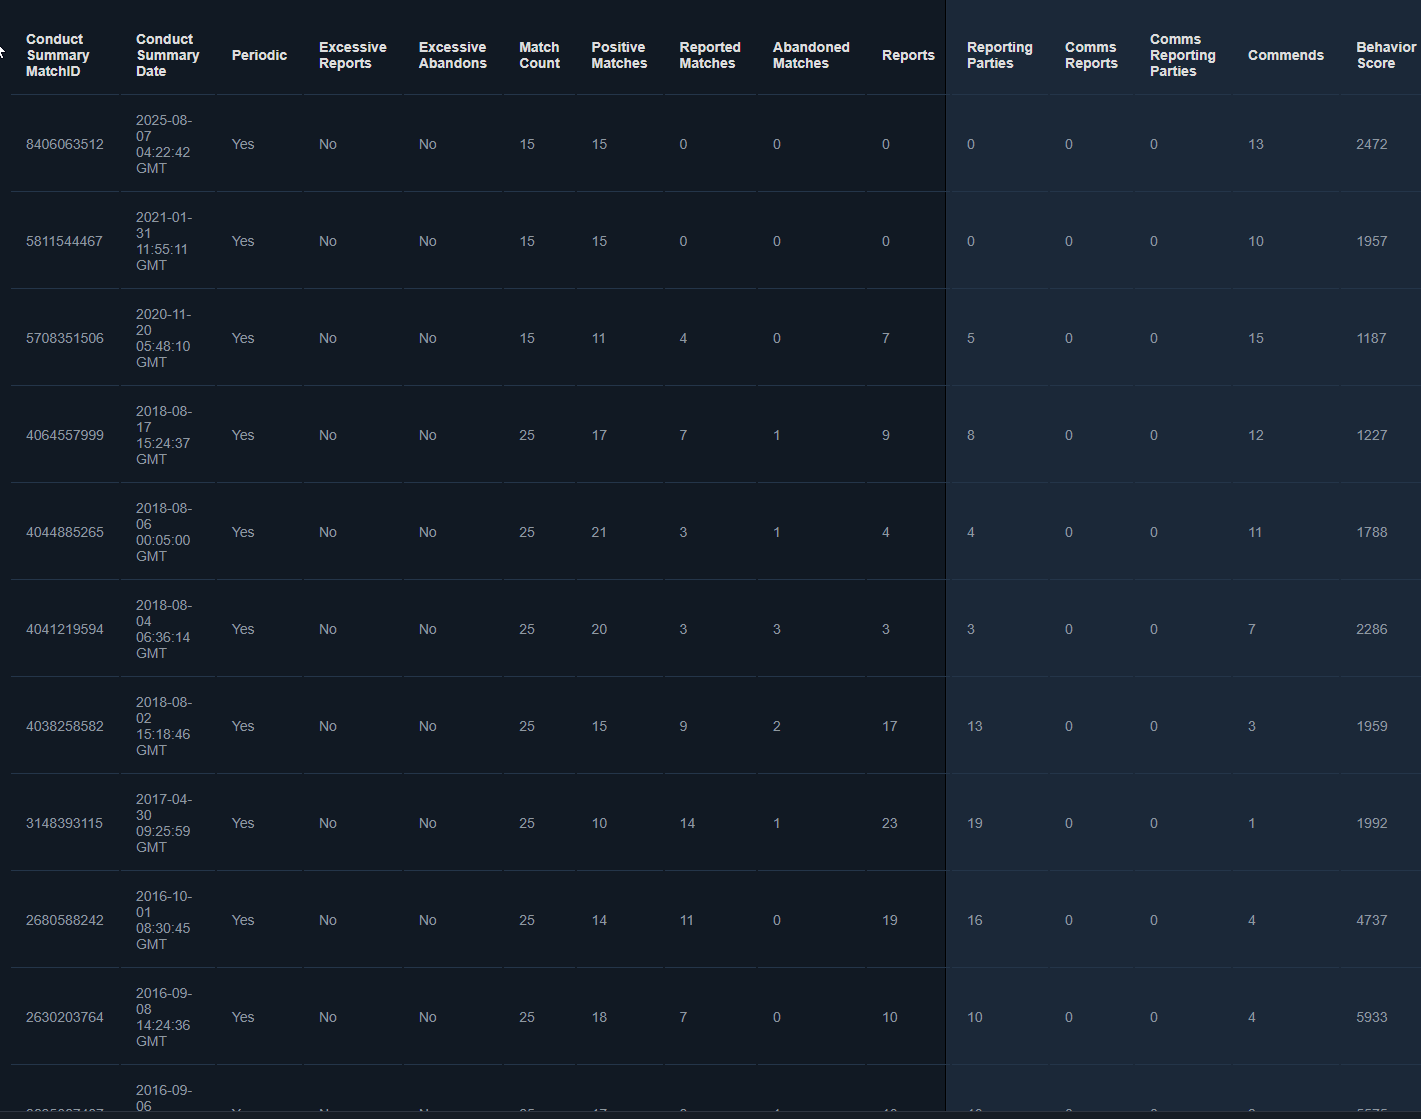Click Abandoned Matches value 3 in row 4041219594
This screenshot has width=1421, height=1119.
tap(777, 629)
